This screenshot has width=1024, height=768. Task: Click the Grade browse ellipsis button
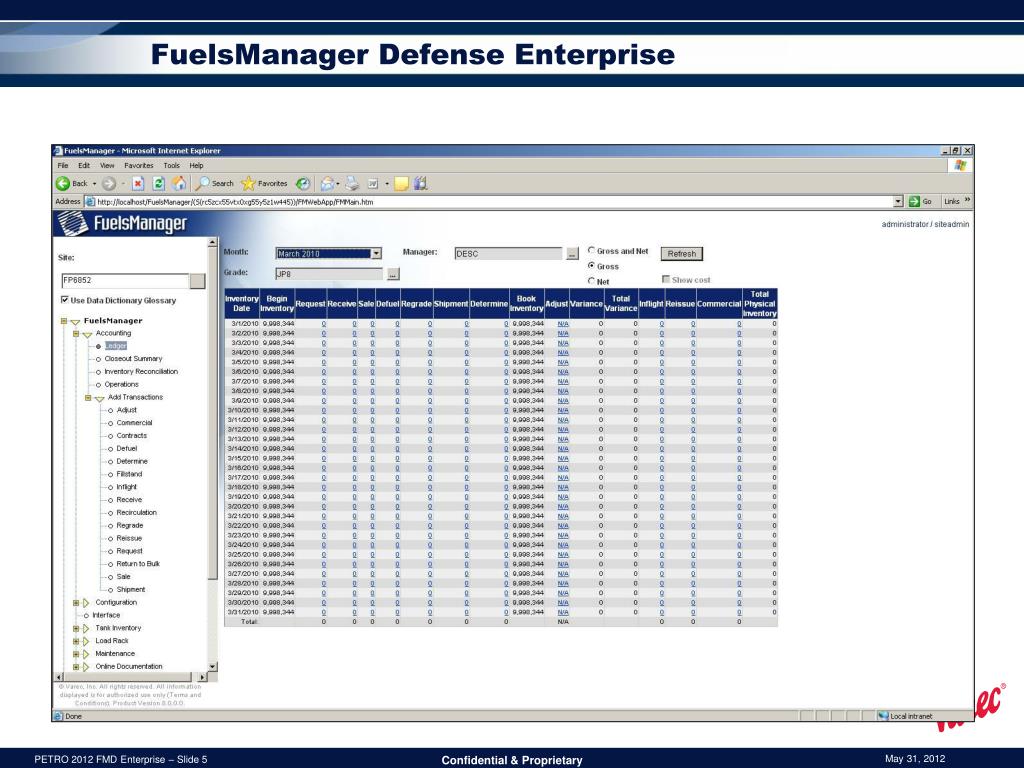click(x=392, y=274)
